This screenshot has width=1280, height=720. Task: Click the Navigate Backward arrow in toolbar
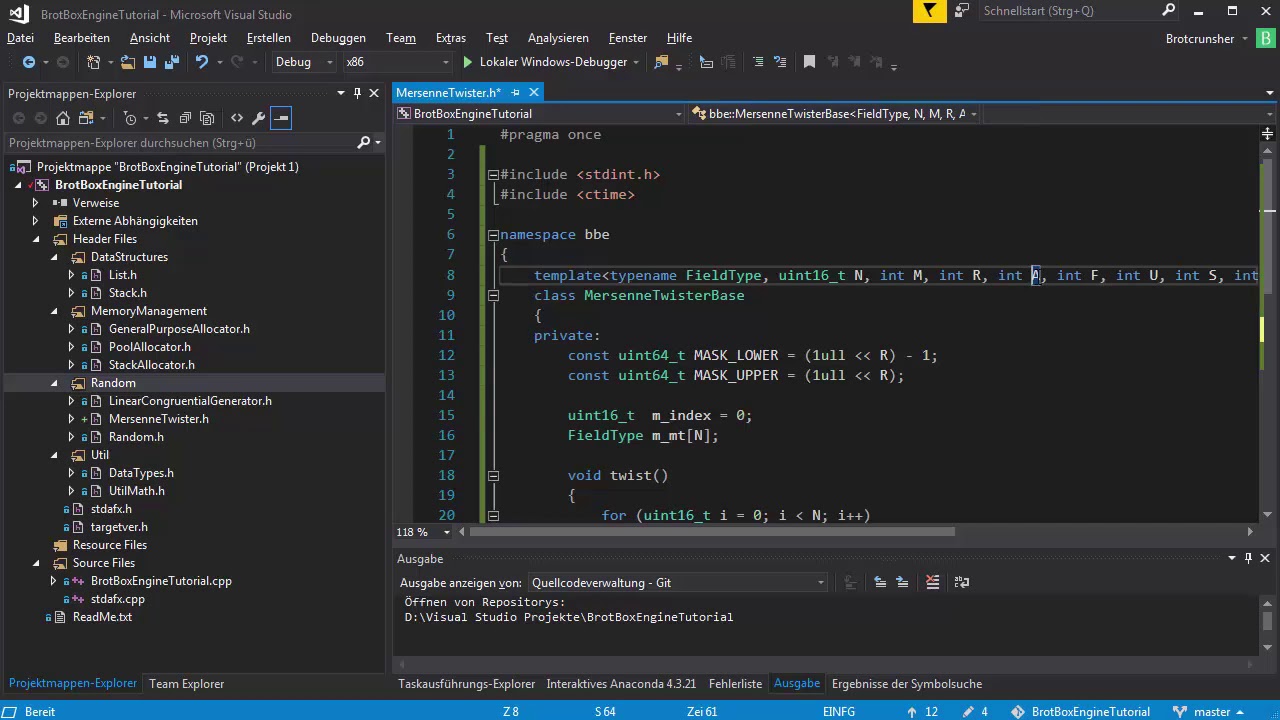pos(28,62)
